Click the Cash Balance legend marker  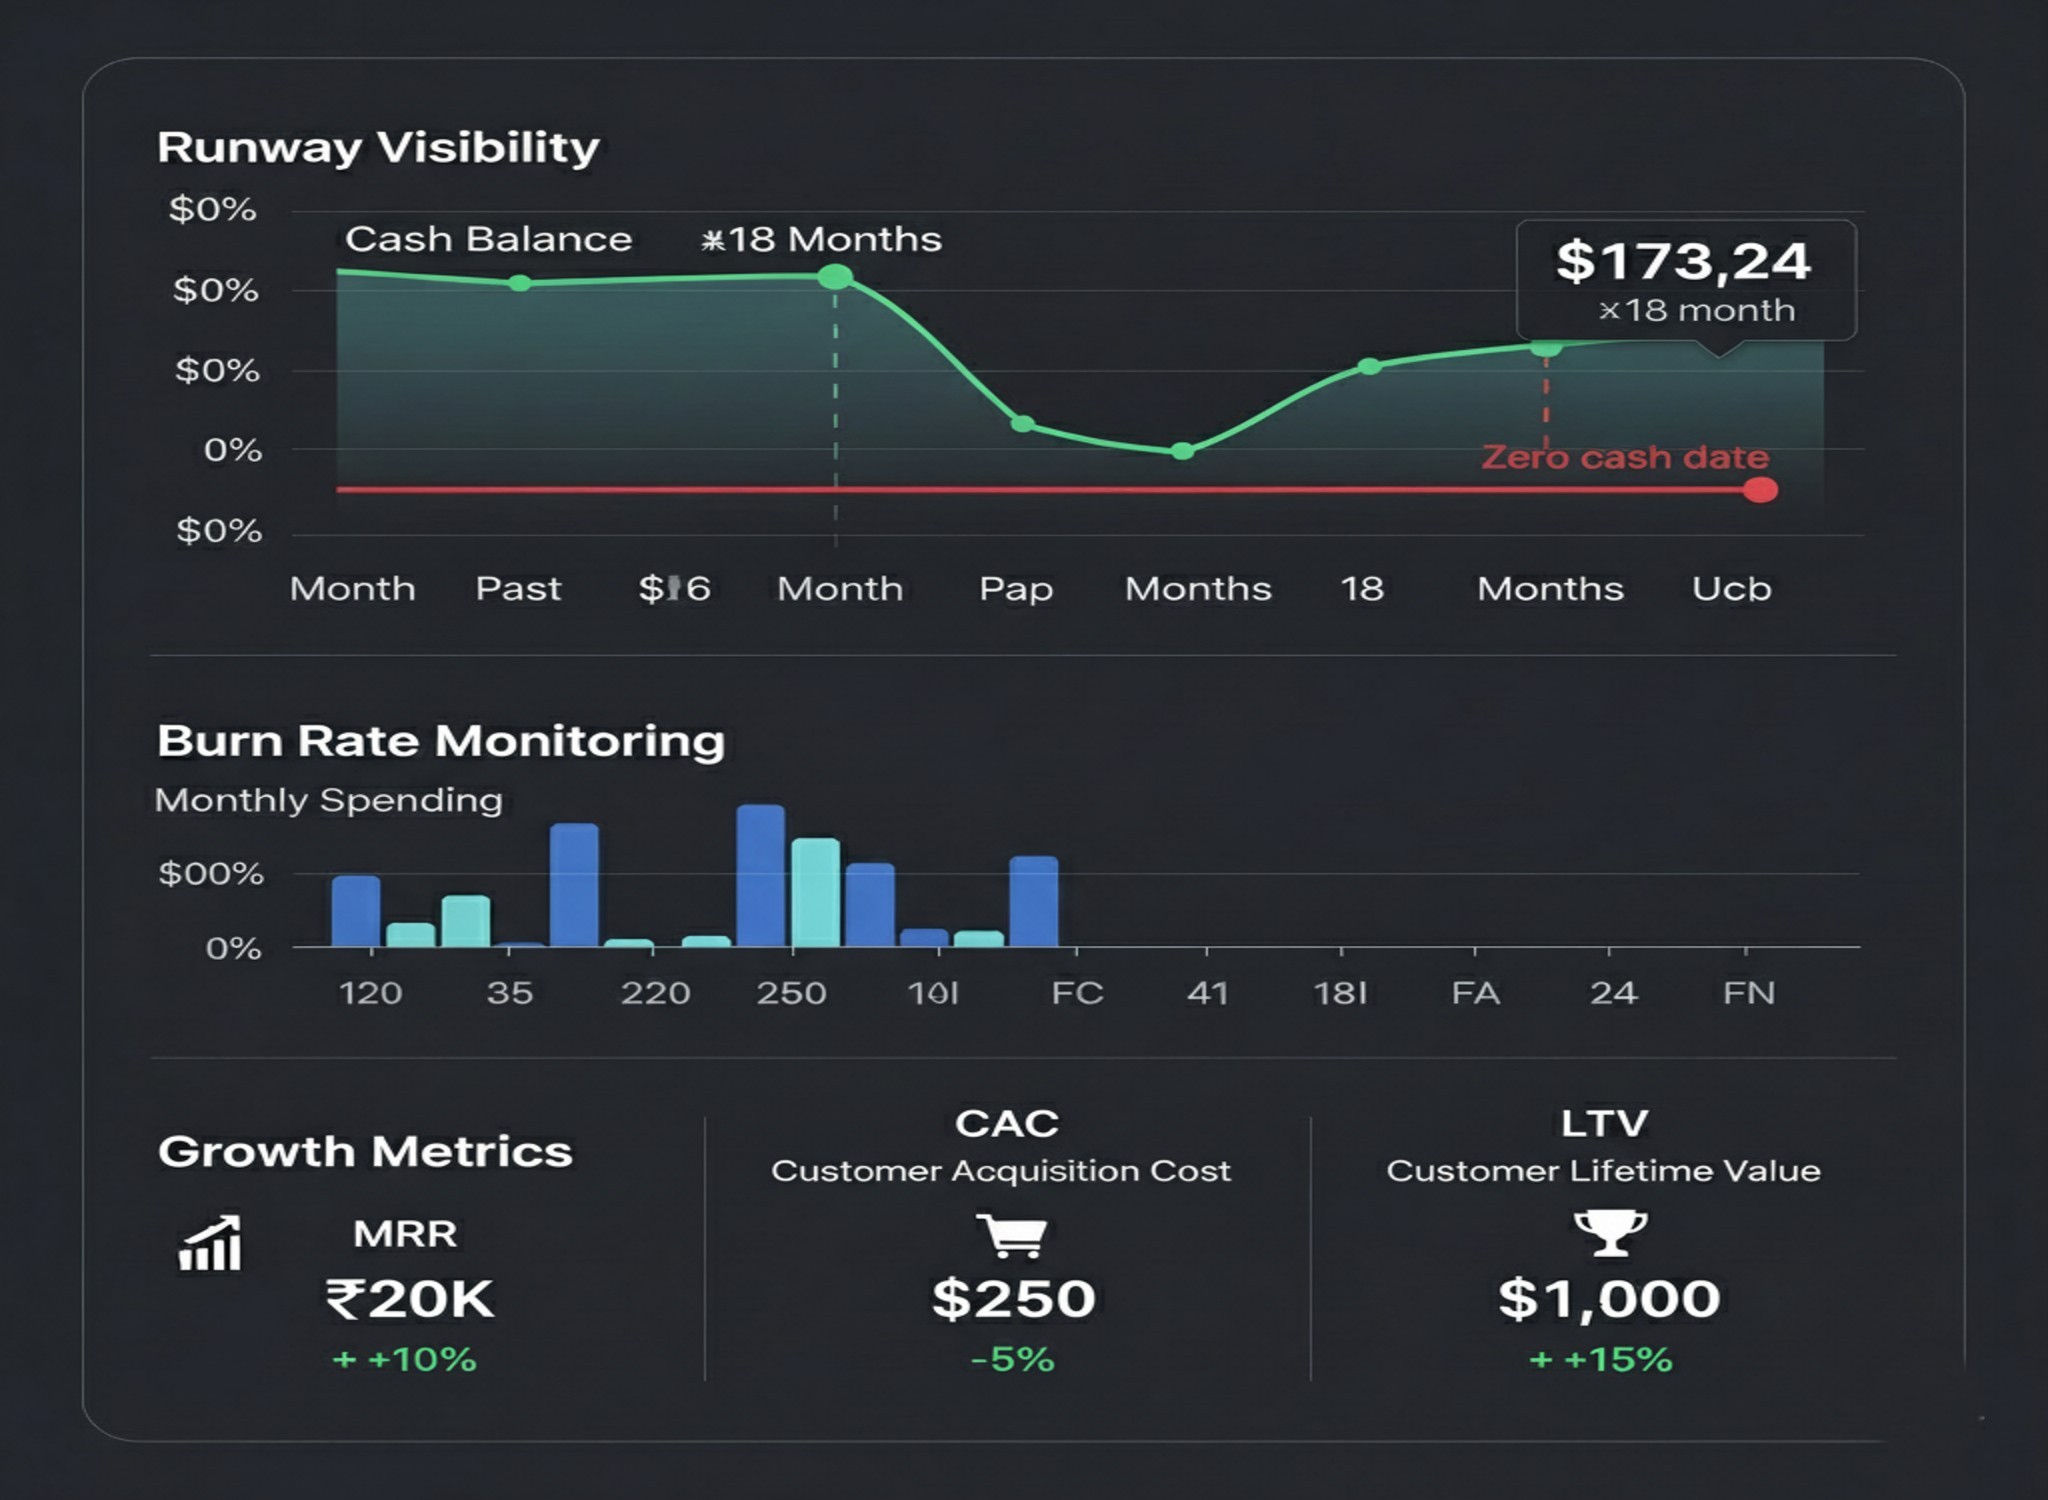[x=519, y=284]
